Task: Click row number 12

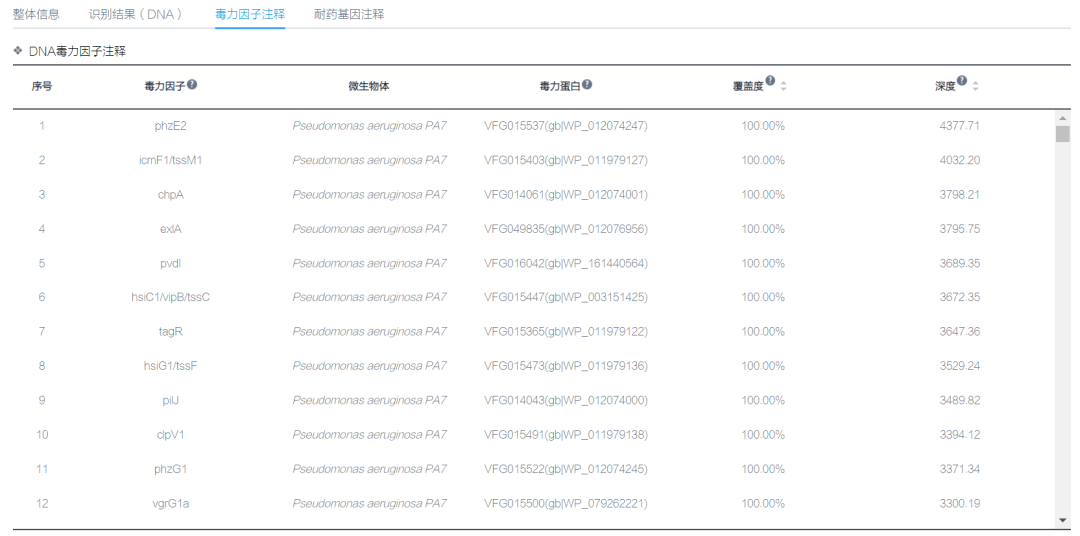Action: pyautogui.click(x=42, y=504)
